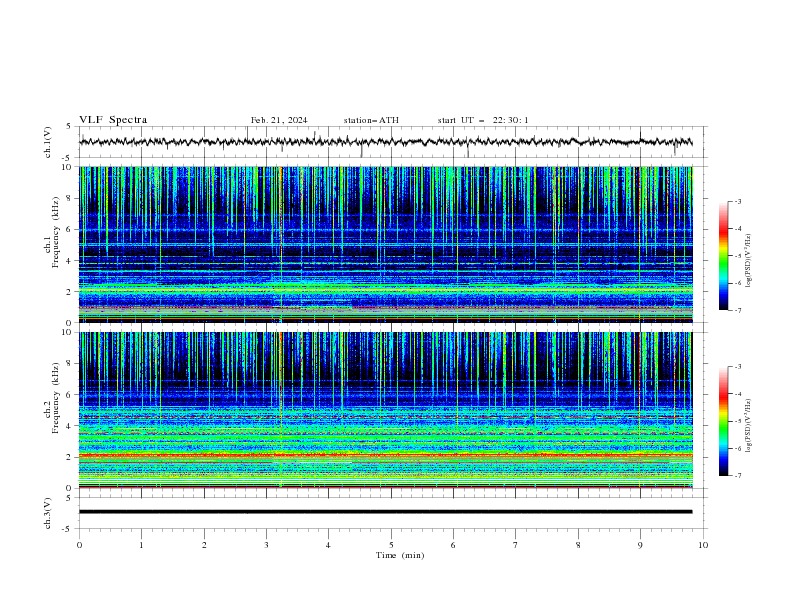Click the ch.1 PSD color scale bar
Screen dimensions: 792x612
[723, 256]
